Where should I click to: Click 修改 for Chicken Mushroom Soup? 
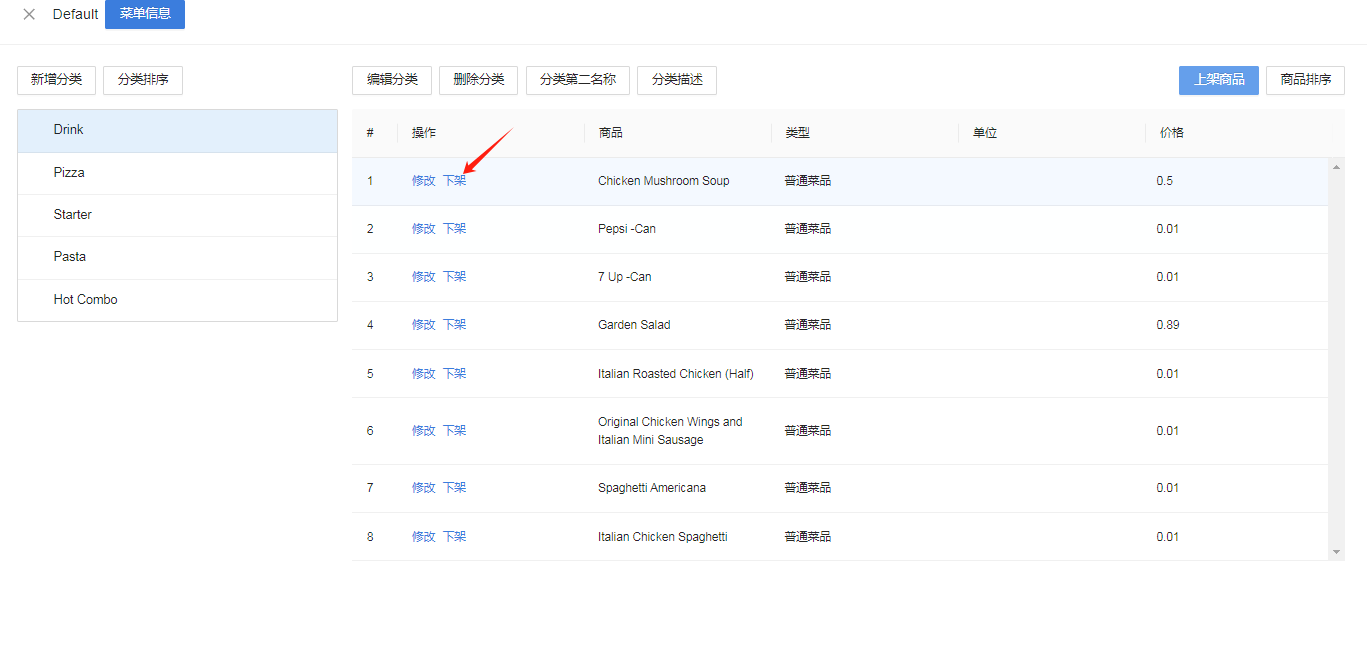(x=424, y=181)
